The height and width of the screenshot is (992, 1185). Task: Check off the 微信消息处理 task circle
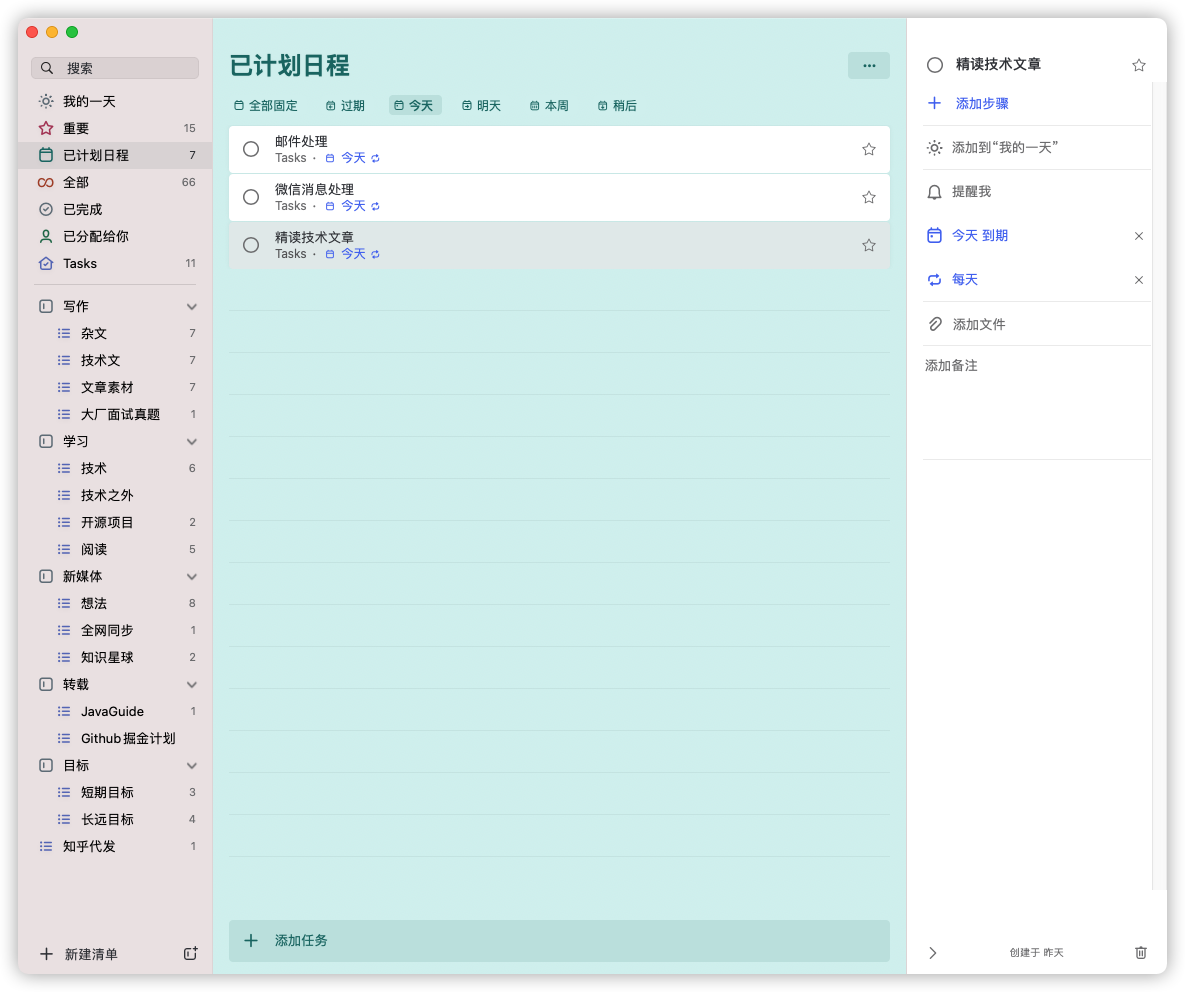click(251, 197)
